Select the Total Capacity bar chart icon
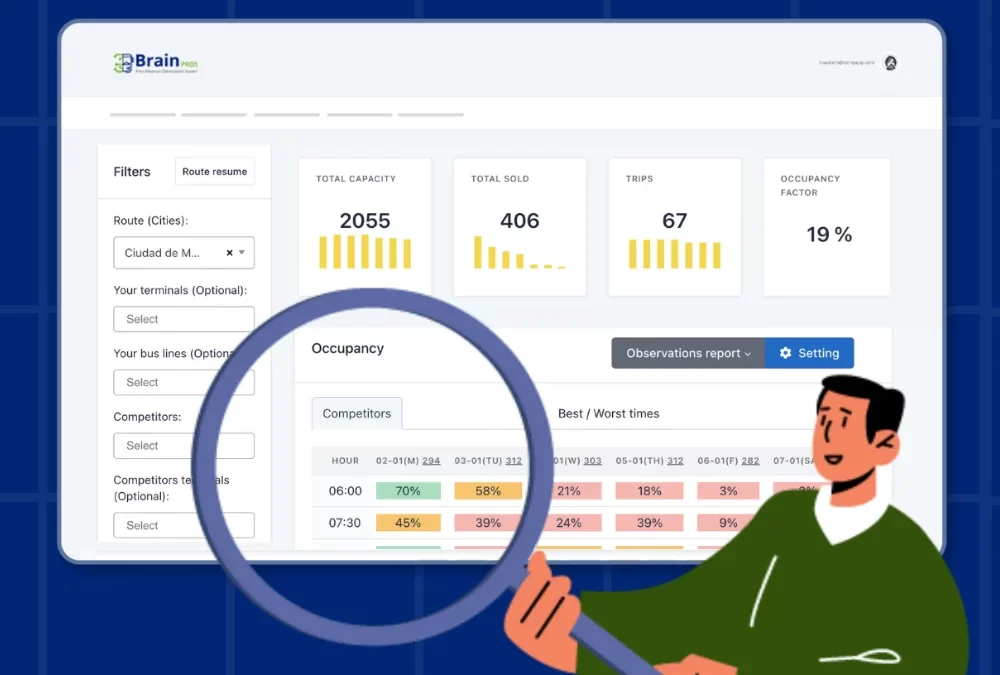 coord(364,252)
